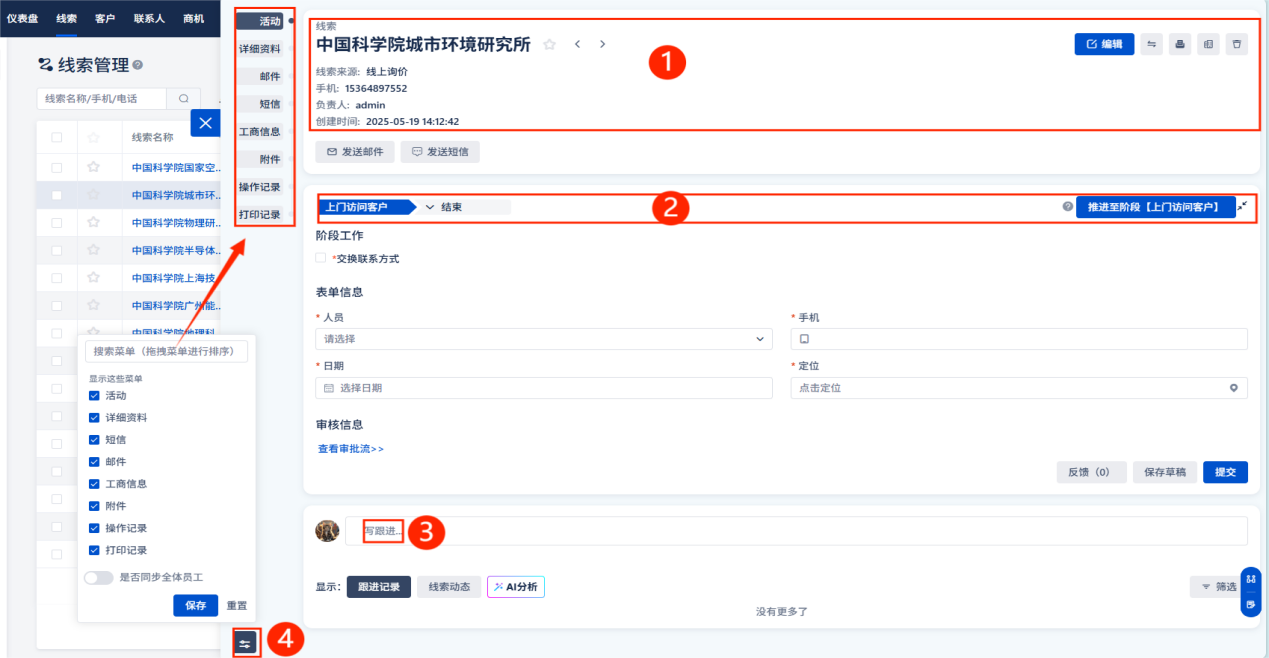Toggle 工商信息 checkbox in menu settings
1269x658 pixels.
(94, 484)
